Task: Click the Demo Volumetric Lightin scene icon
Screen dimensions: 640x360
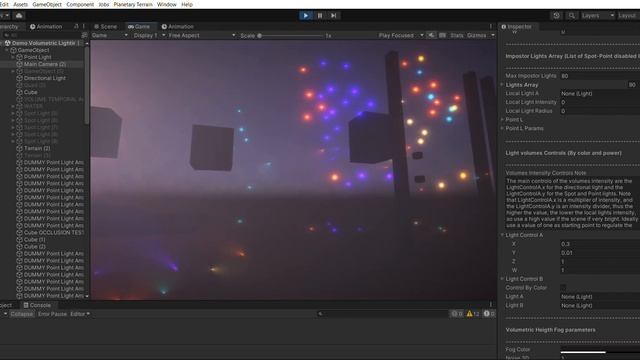Action: click(x=8, y=43)
